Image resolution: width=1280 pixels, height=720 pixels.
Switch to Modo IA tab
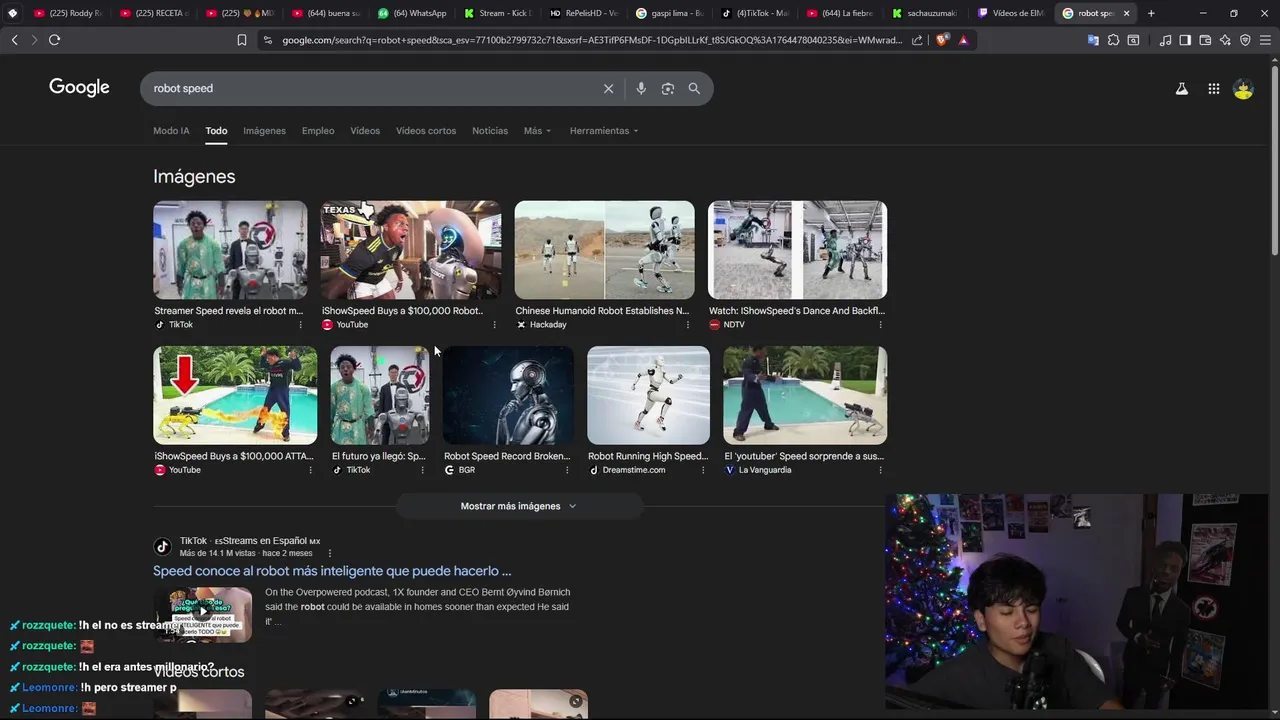[x=171, y=131]
